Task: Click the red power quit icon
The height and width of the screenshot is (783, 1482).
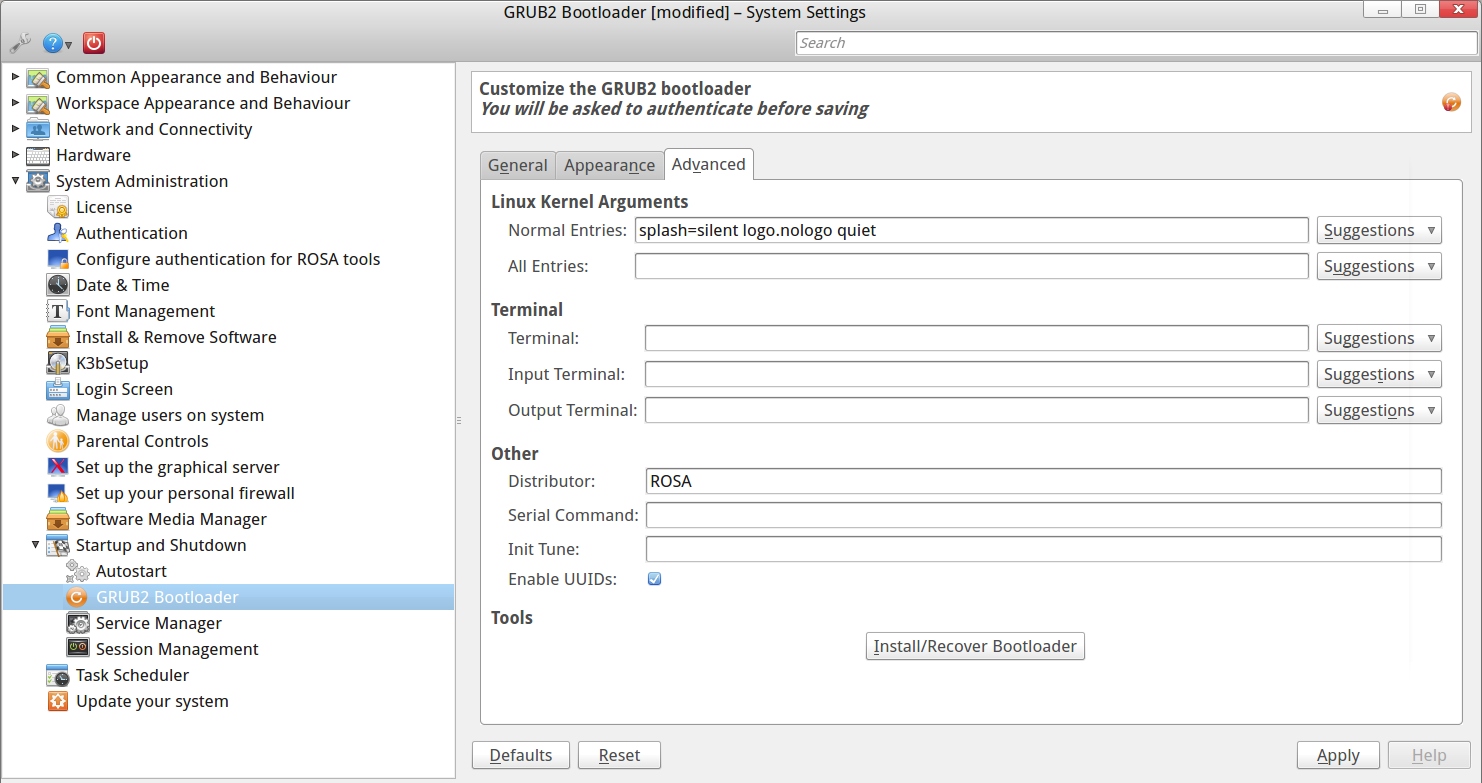Action: coord(94,43)
